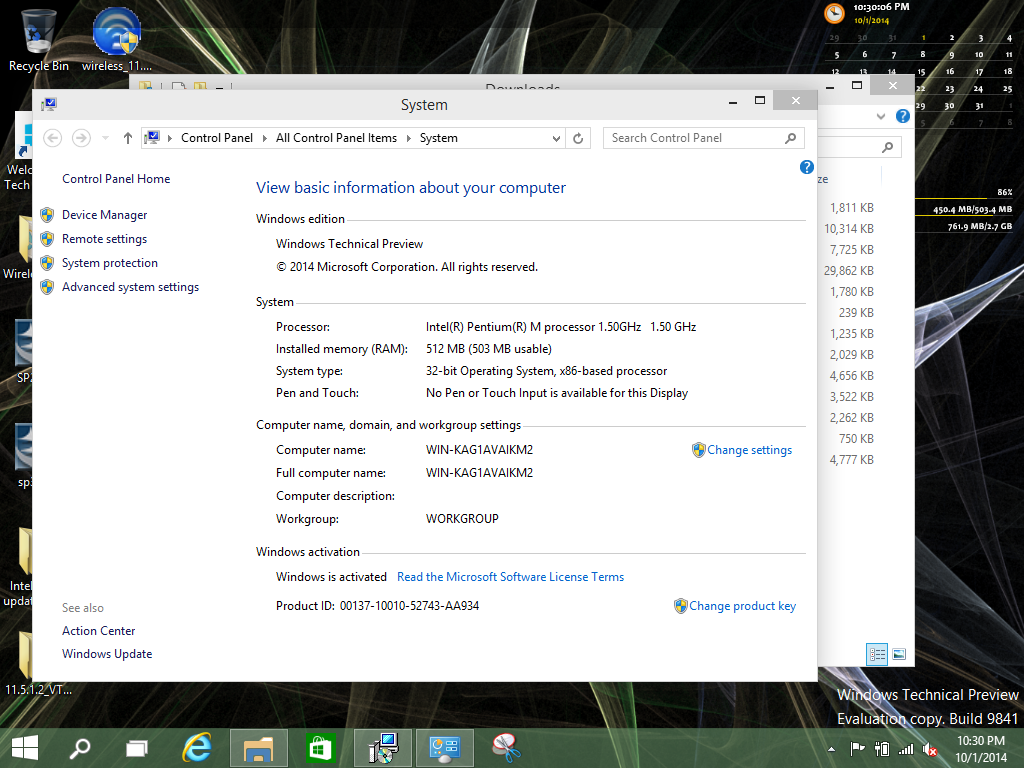This screenshot has height=768, width=1024.
Task: Open the Snipping Tool taskbar icon
Action: pyautogui.click(x=506, y=748)
